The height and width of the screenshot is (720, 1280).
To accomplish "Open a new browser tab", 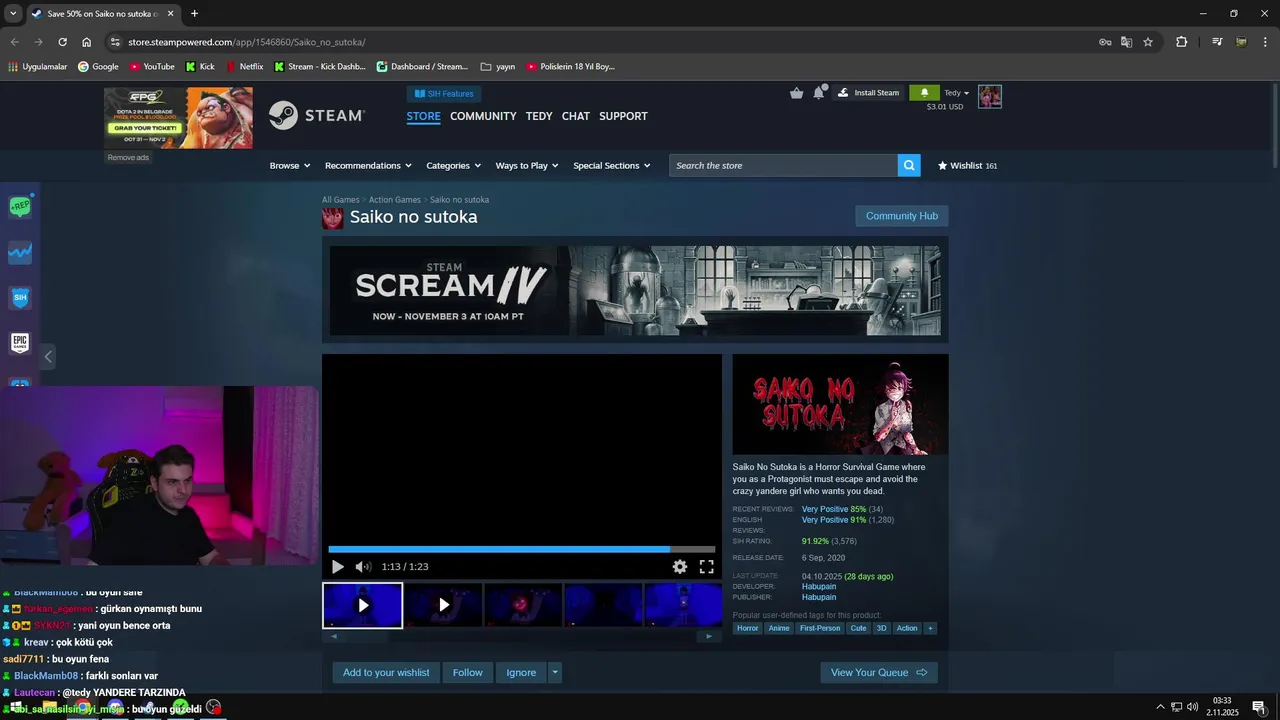I will (x=194, y=14).
